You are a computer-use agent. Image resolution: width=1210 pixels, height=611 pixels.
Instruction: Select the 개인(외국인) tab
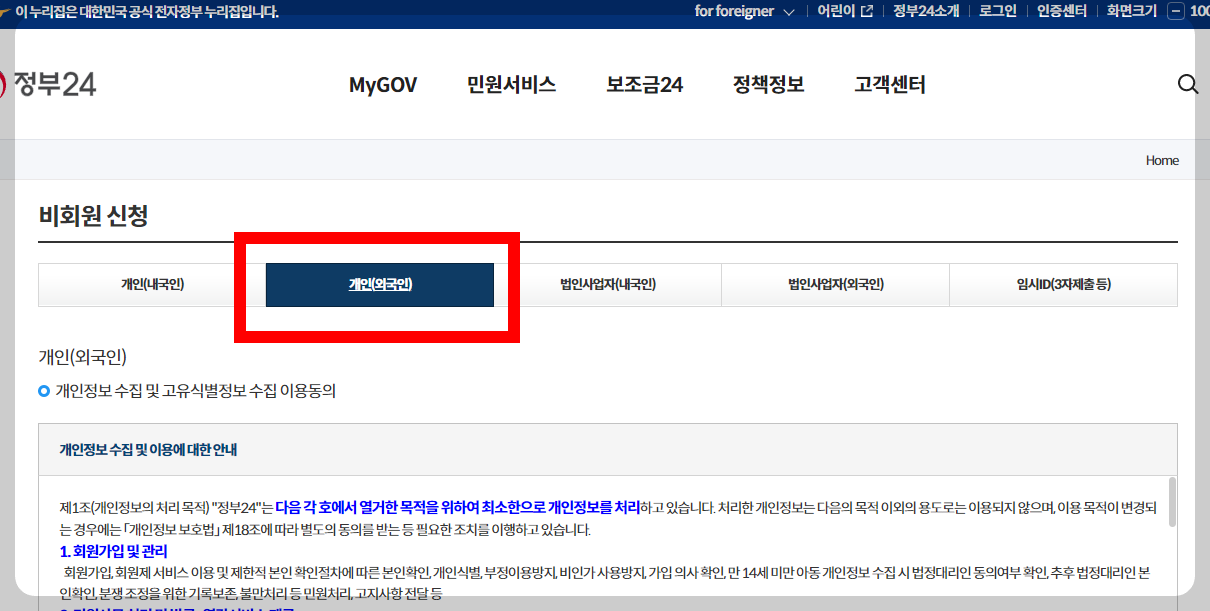pyautogui.click(x=380, y=285)
